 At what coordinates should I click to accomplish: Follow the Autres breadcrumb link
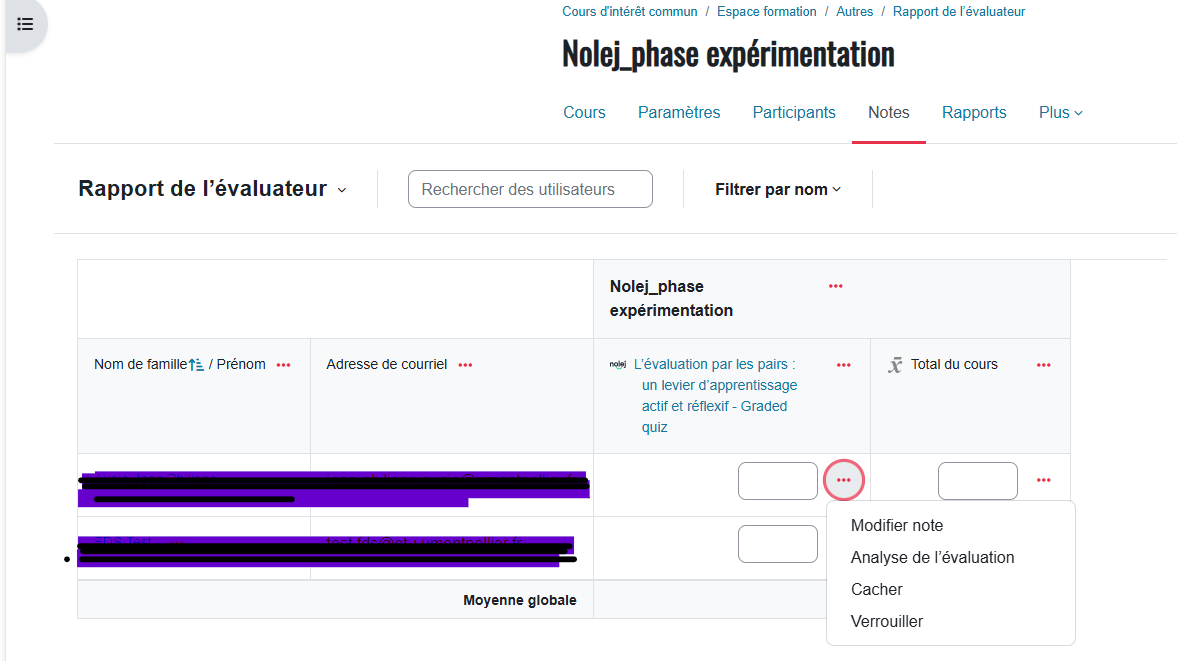pos(854,12)
